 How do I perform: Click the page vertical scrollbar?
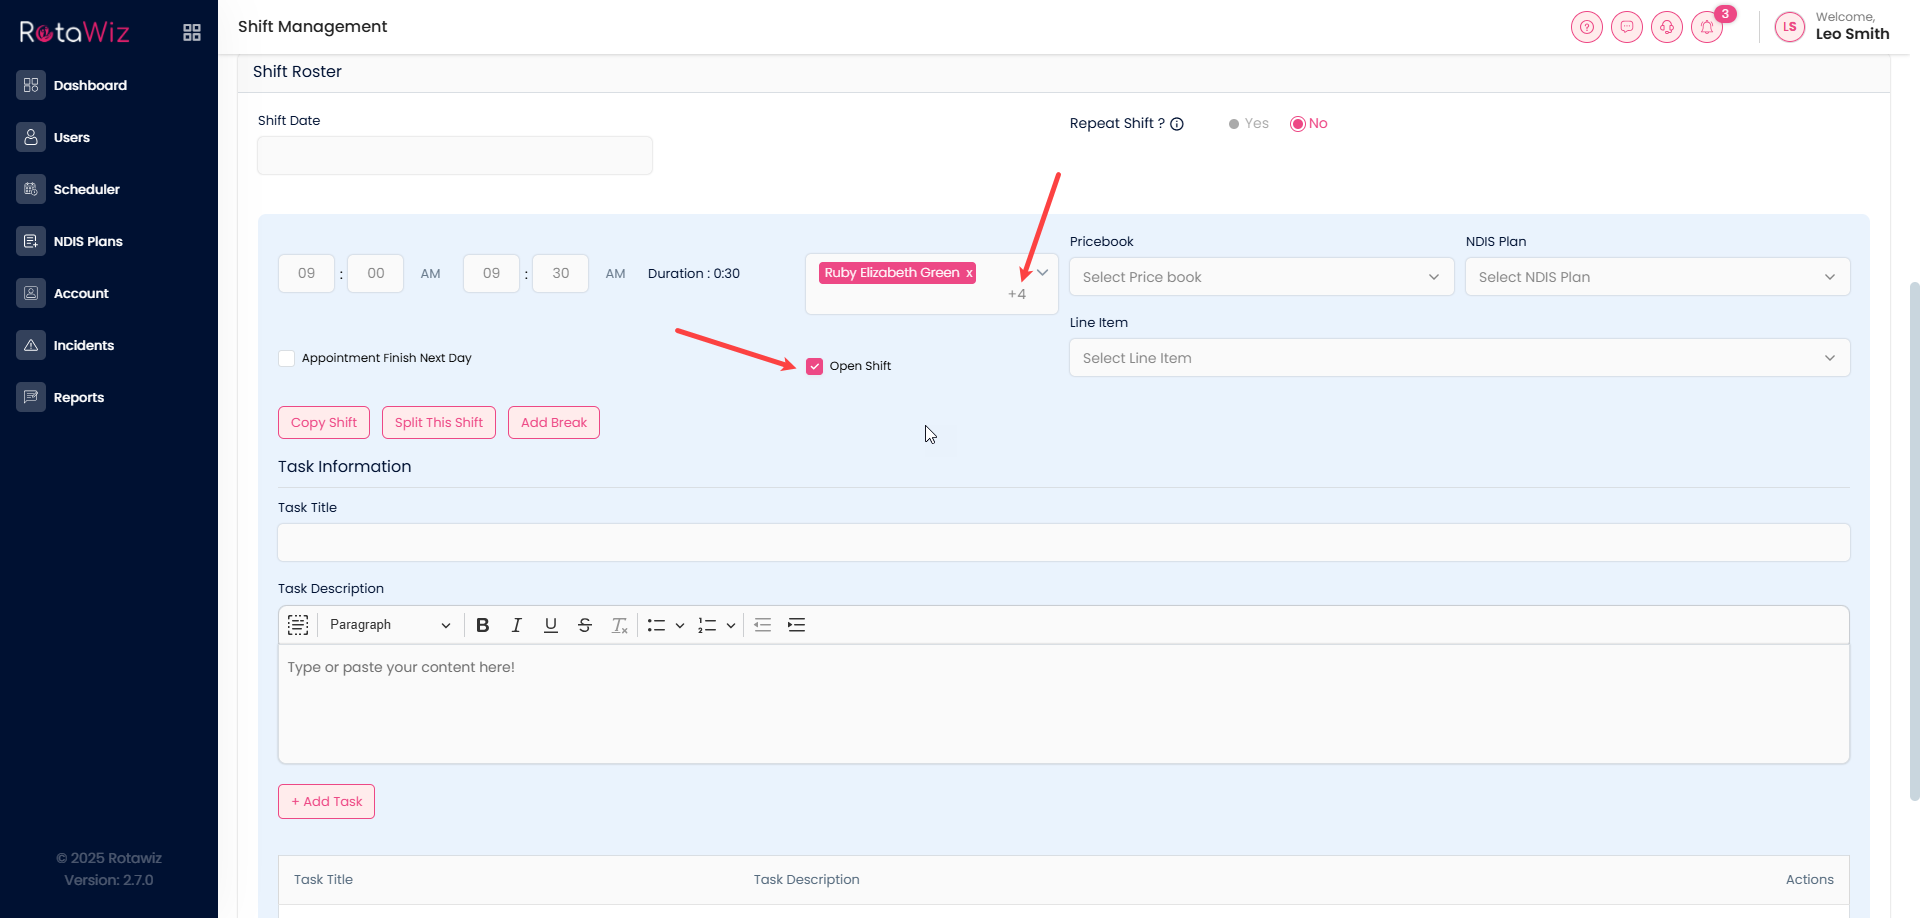[x=1914, y=540]
